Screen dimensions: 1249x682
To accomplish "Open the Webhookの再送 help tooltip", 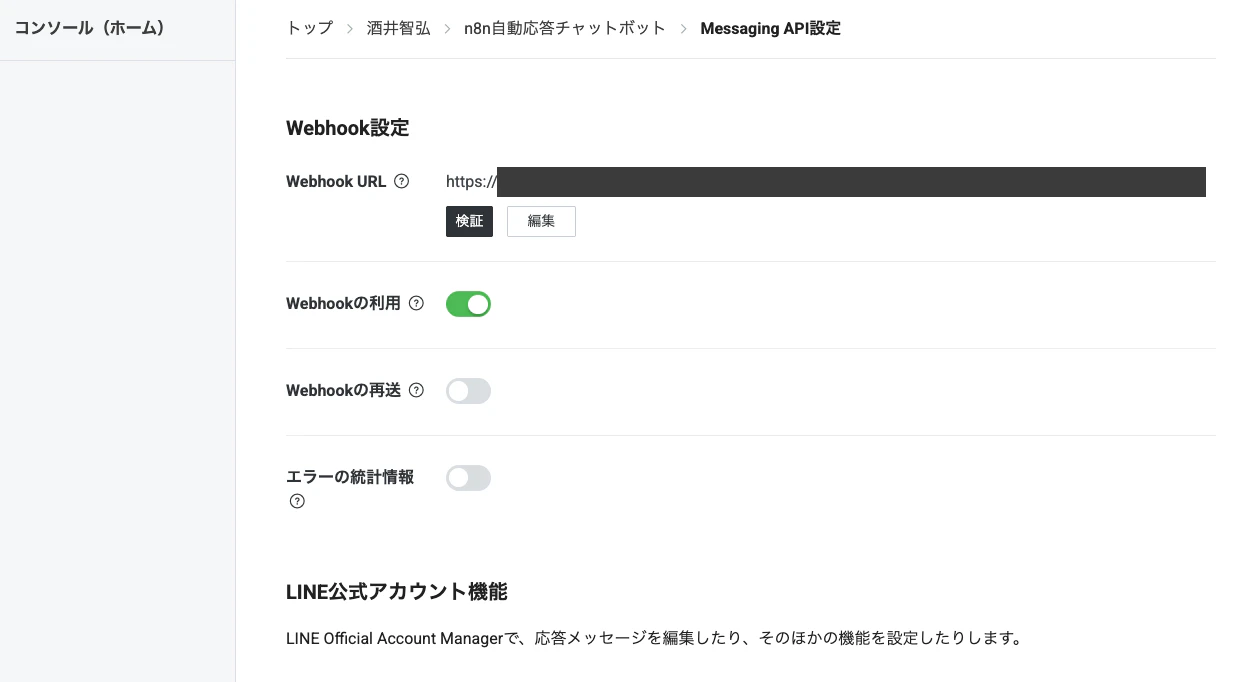I will (x=416, y=390).
